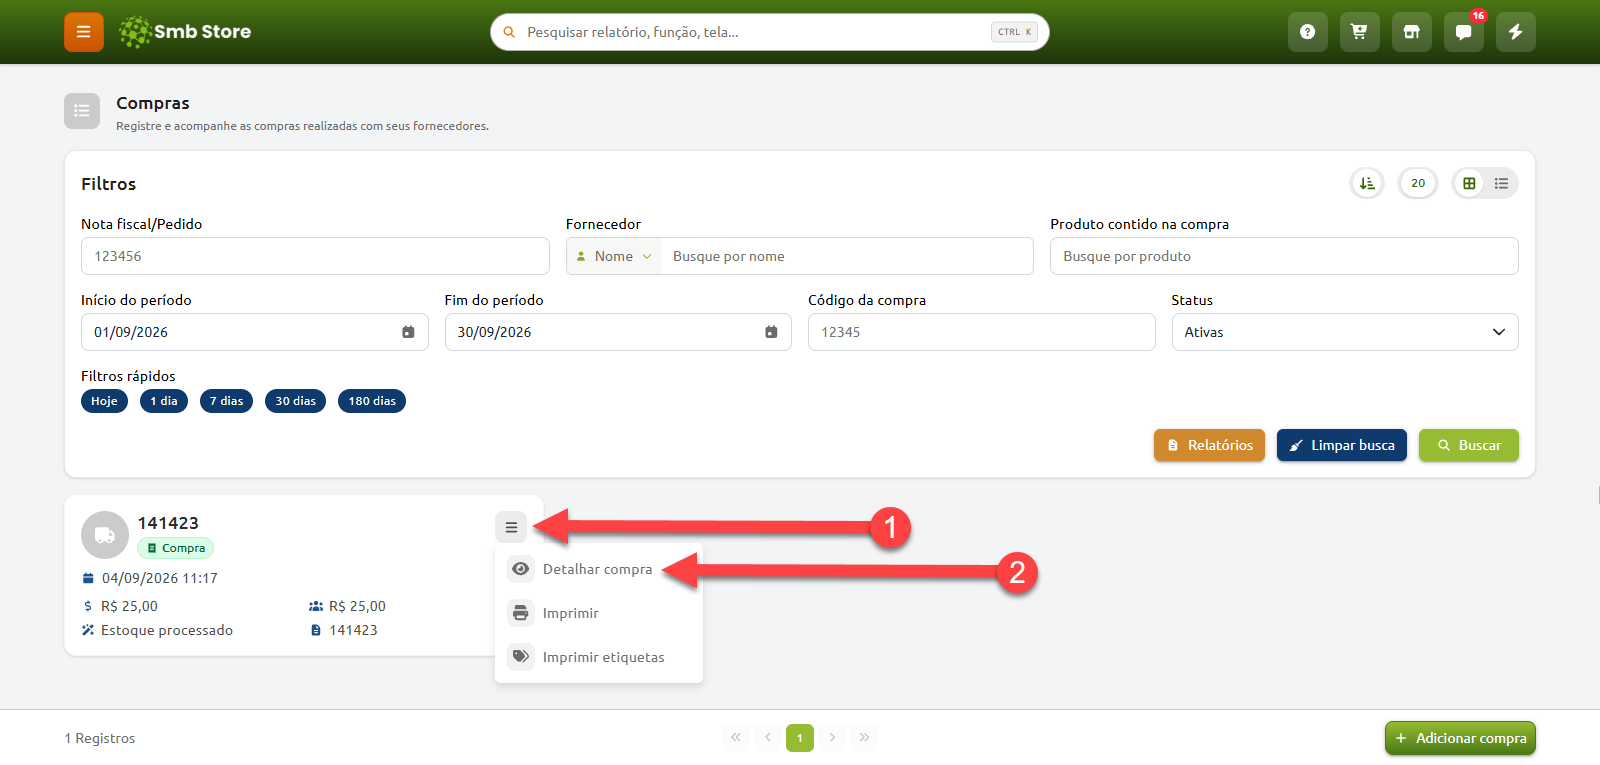Click the CTRL K shortcut badge

point(1014,32)
